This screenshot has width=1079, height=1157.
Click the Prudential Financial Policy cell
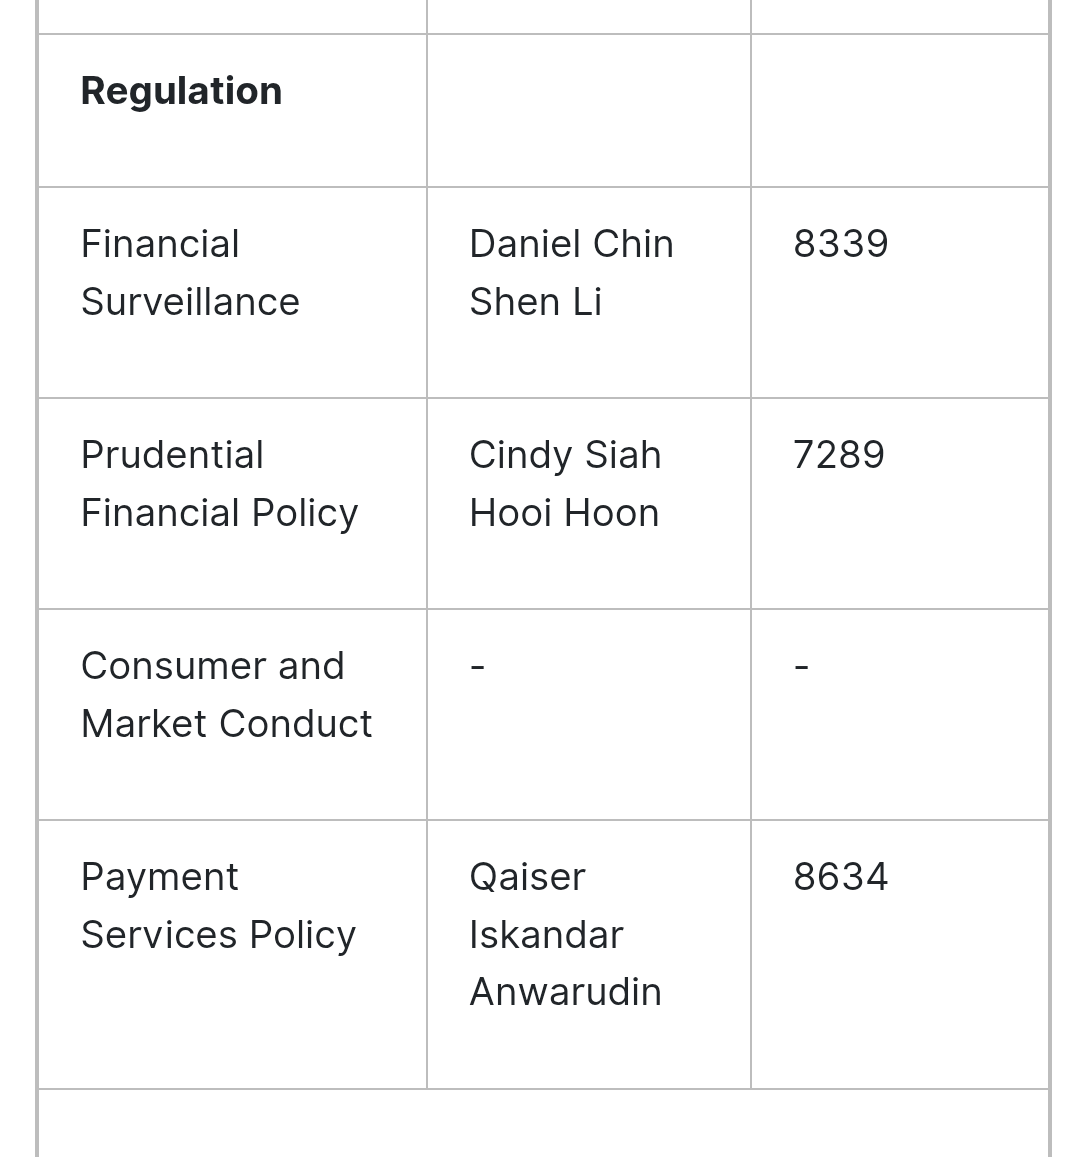[232, 504]
